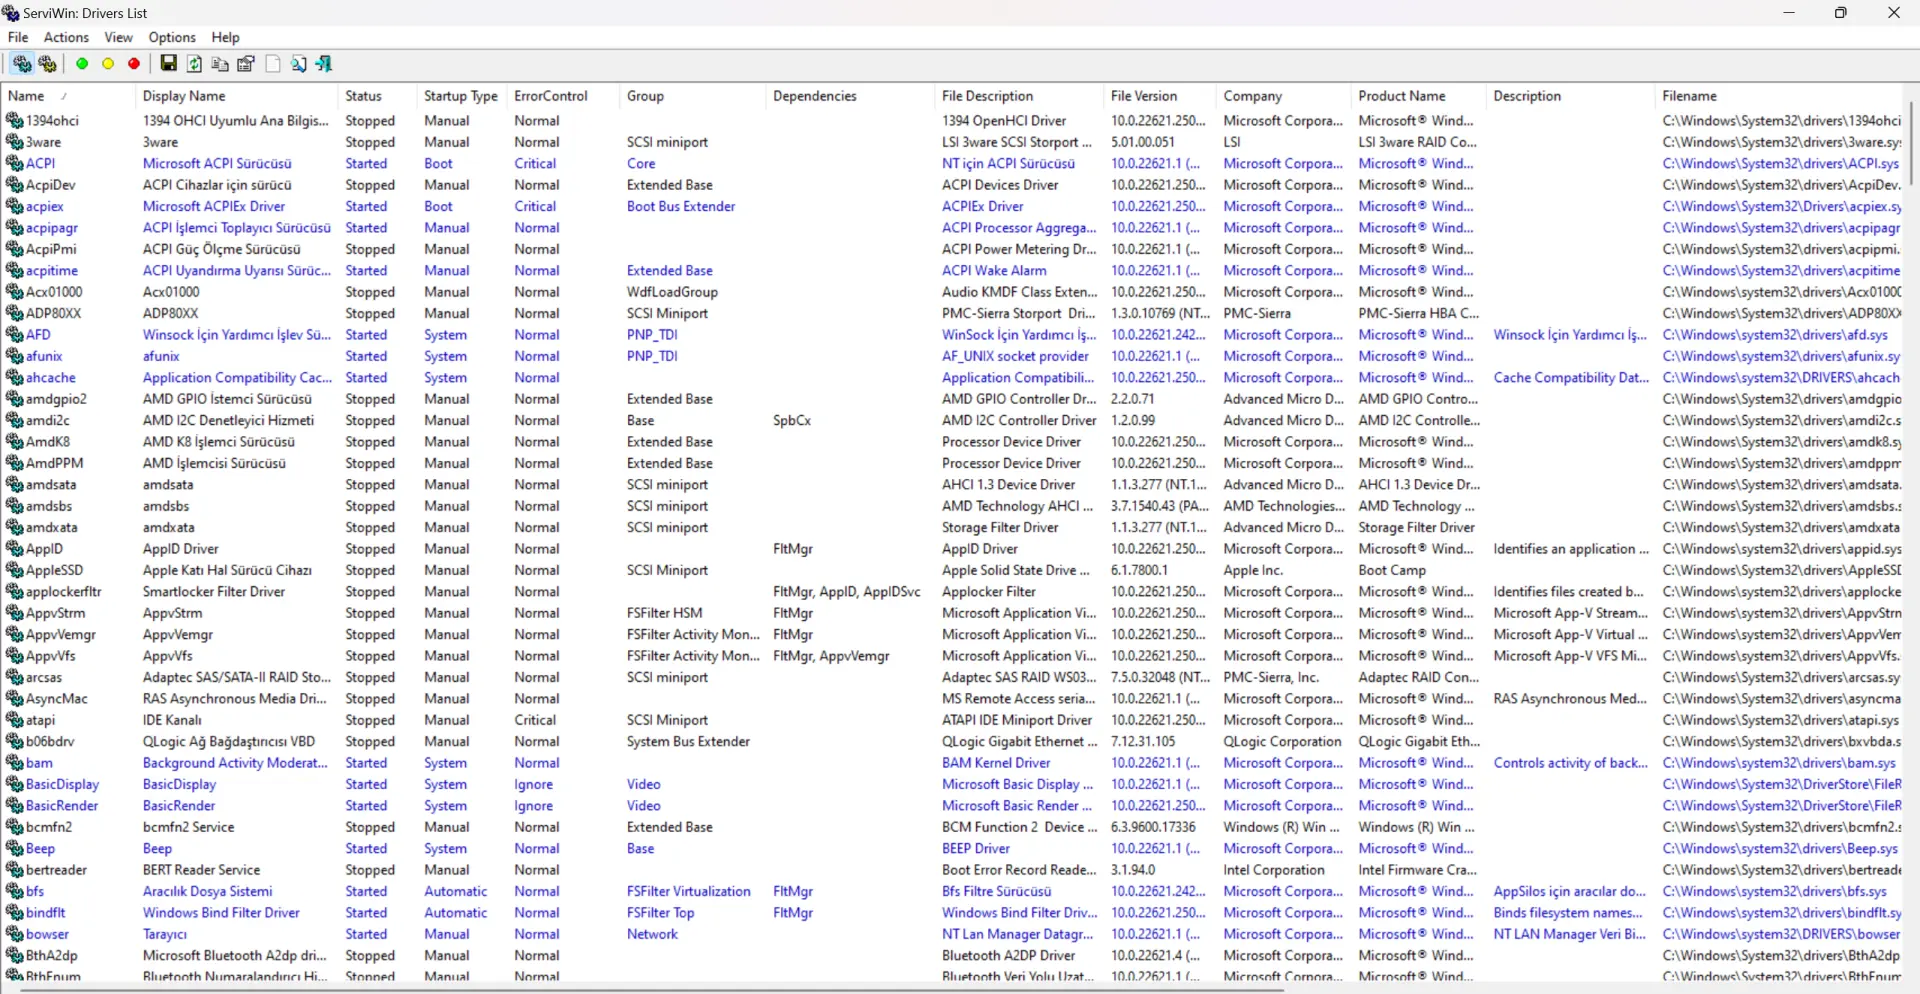The width and height of the screenshot is (1920, 994).
Task: Save selected items with the floppy disk icon
Action: click(169, 64)
